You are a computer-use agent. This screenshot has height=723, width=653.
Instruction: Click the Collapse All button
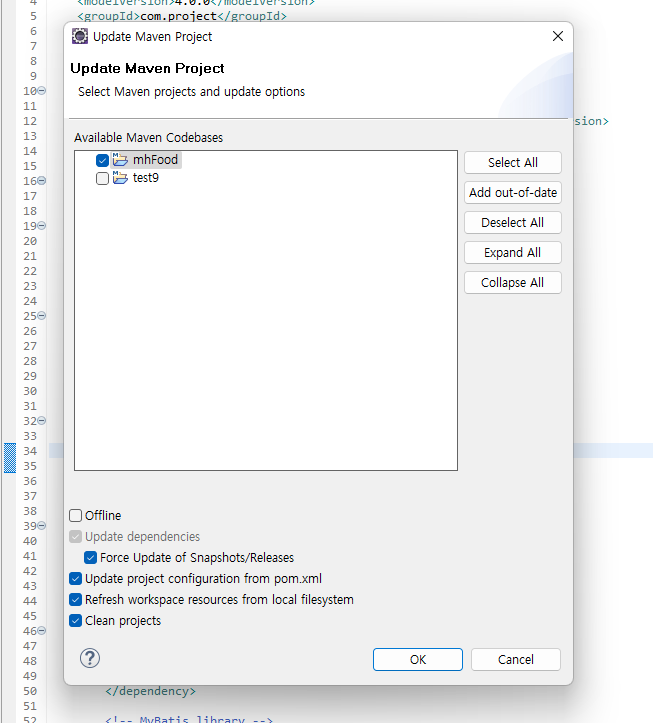513,282
